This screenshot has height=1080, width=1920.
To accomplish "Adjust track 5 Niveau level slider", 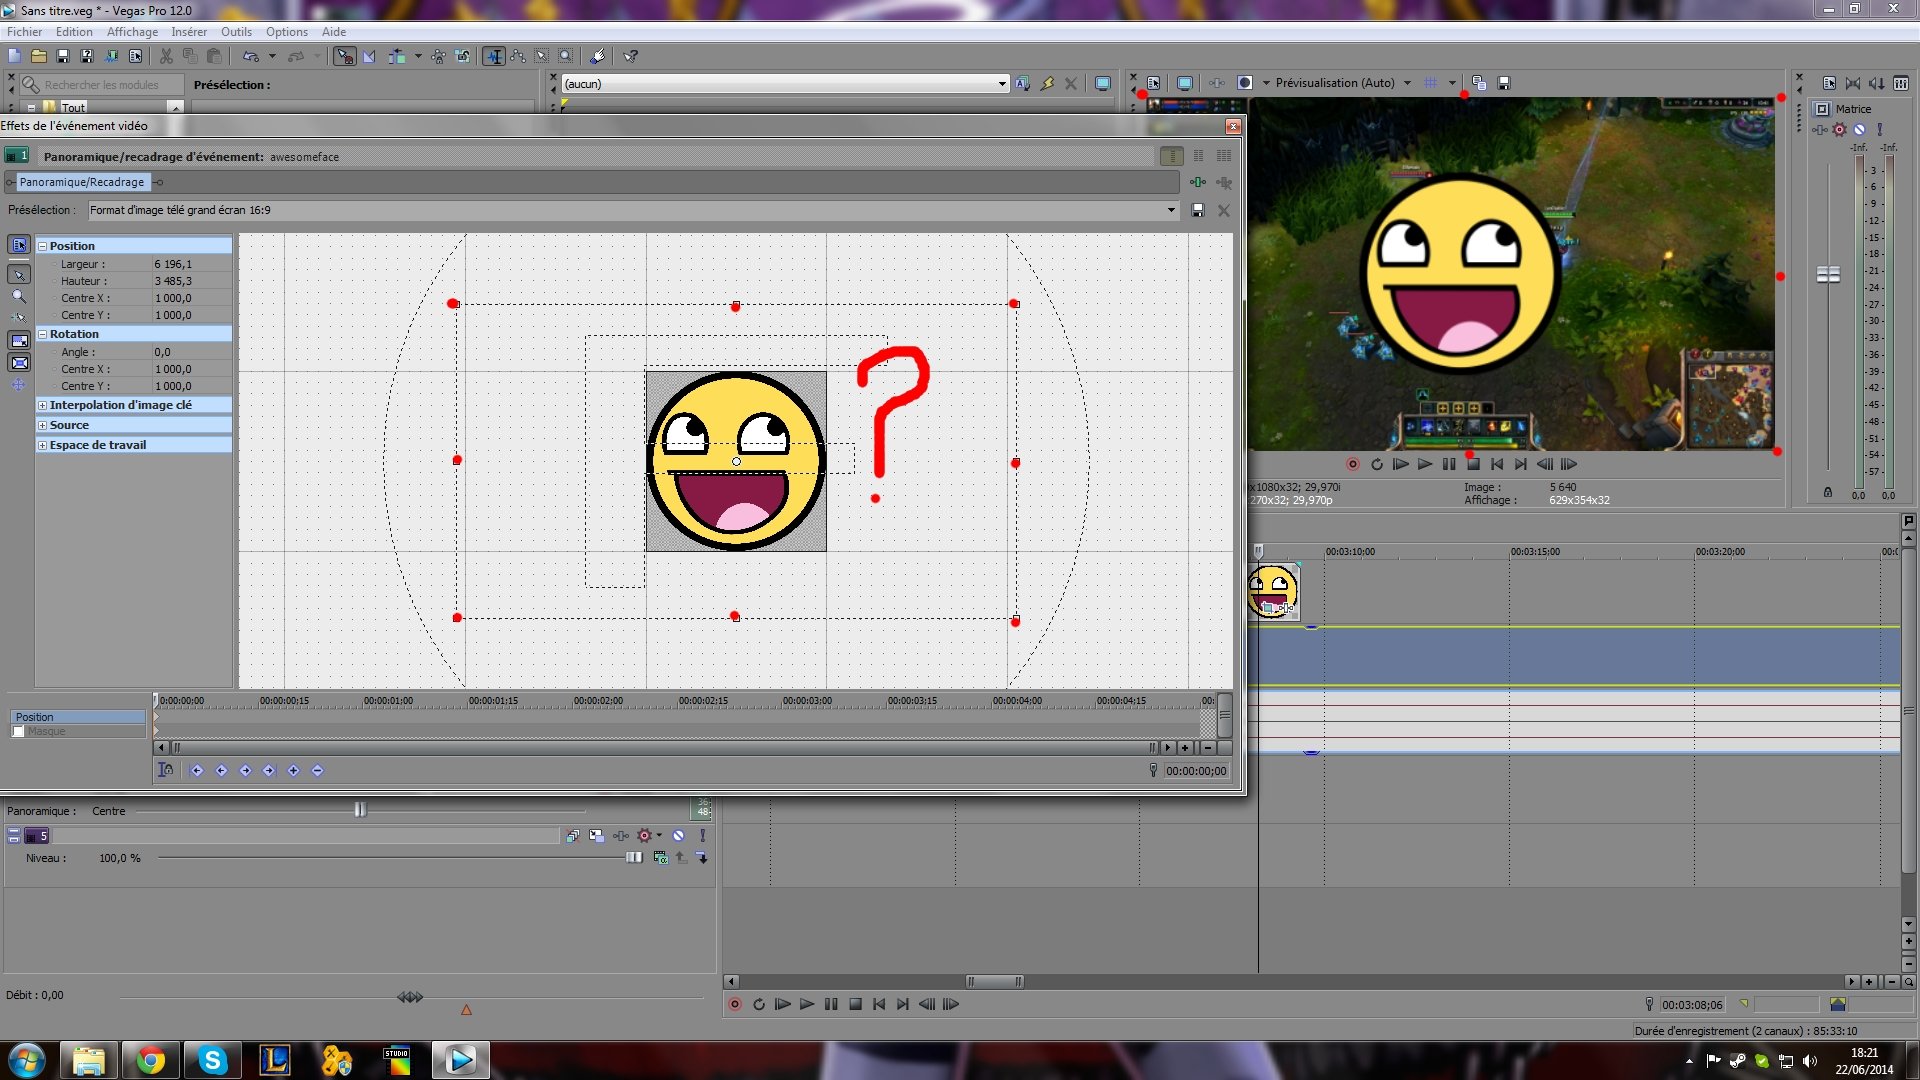I will 633,858.
